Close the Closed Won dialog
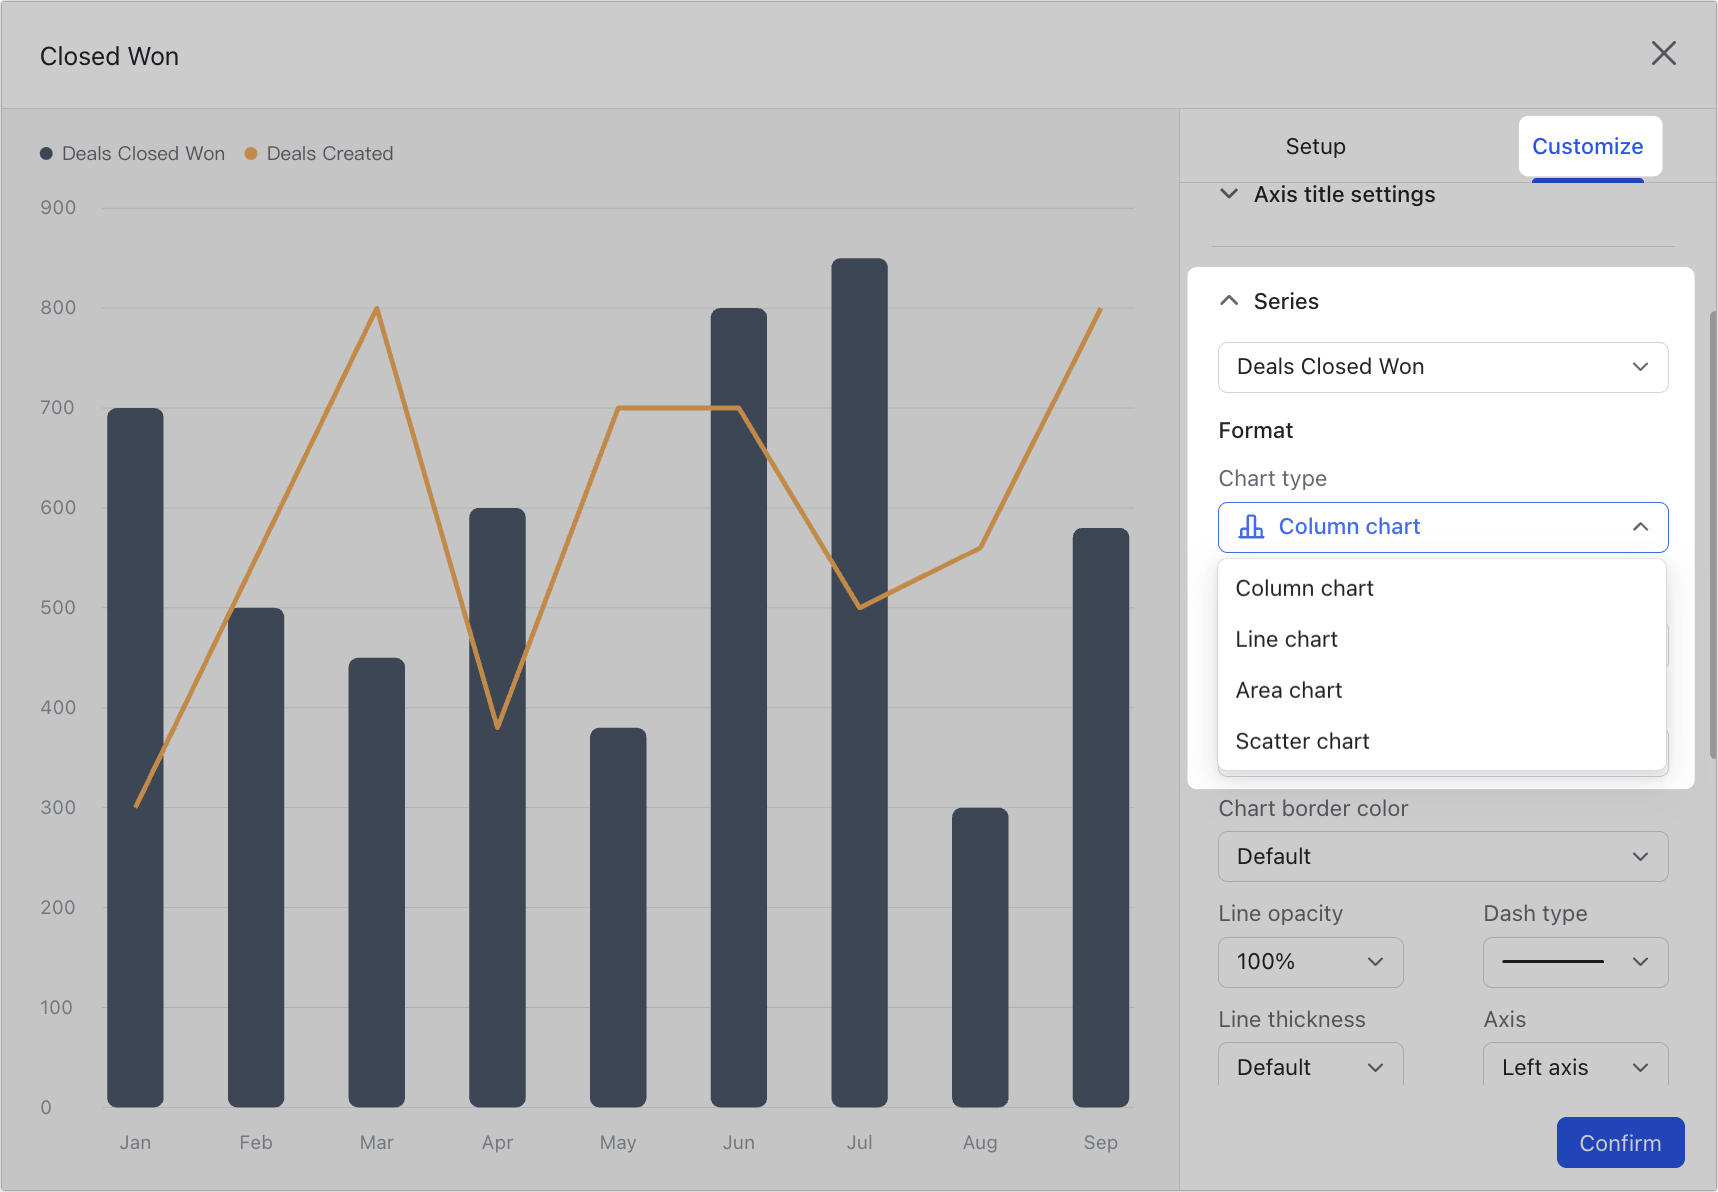Screen dimensions: 1718x1192 click(x=1664, y=53)
